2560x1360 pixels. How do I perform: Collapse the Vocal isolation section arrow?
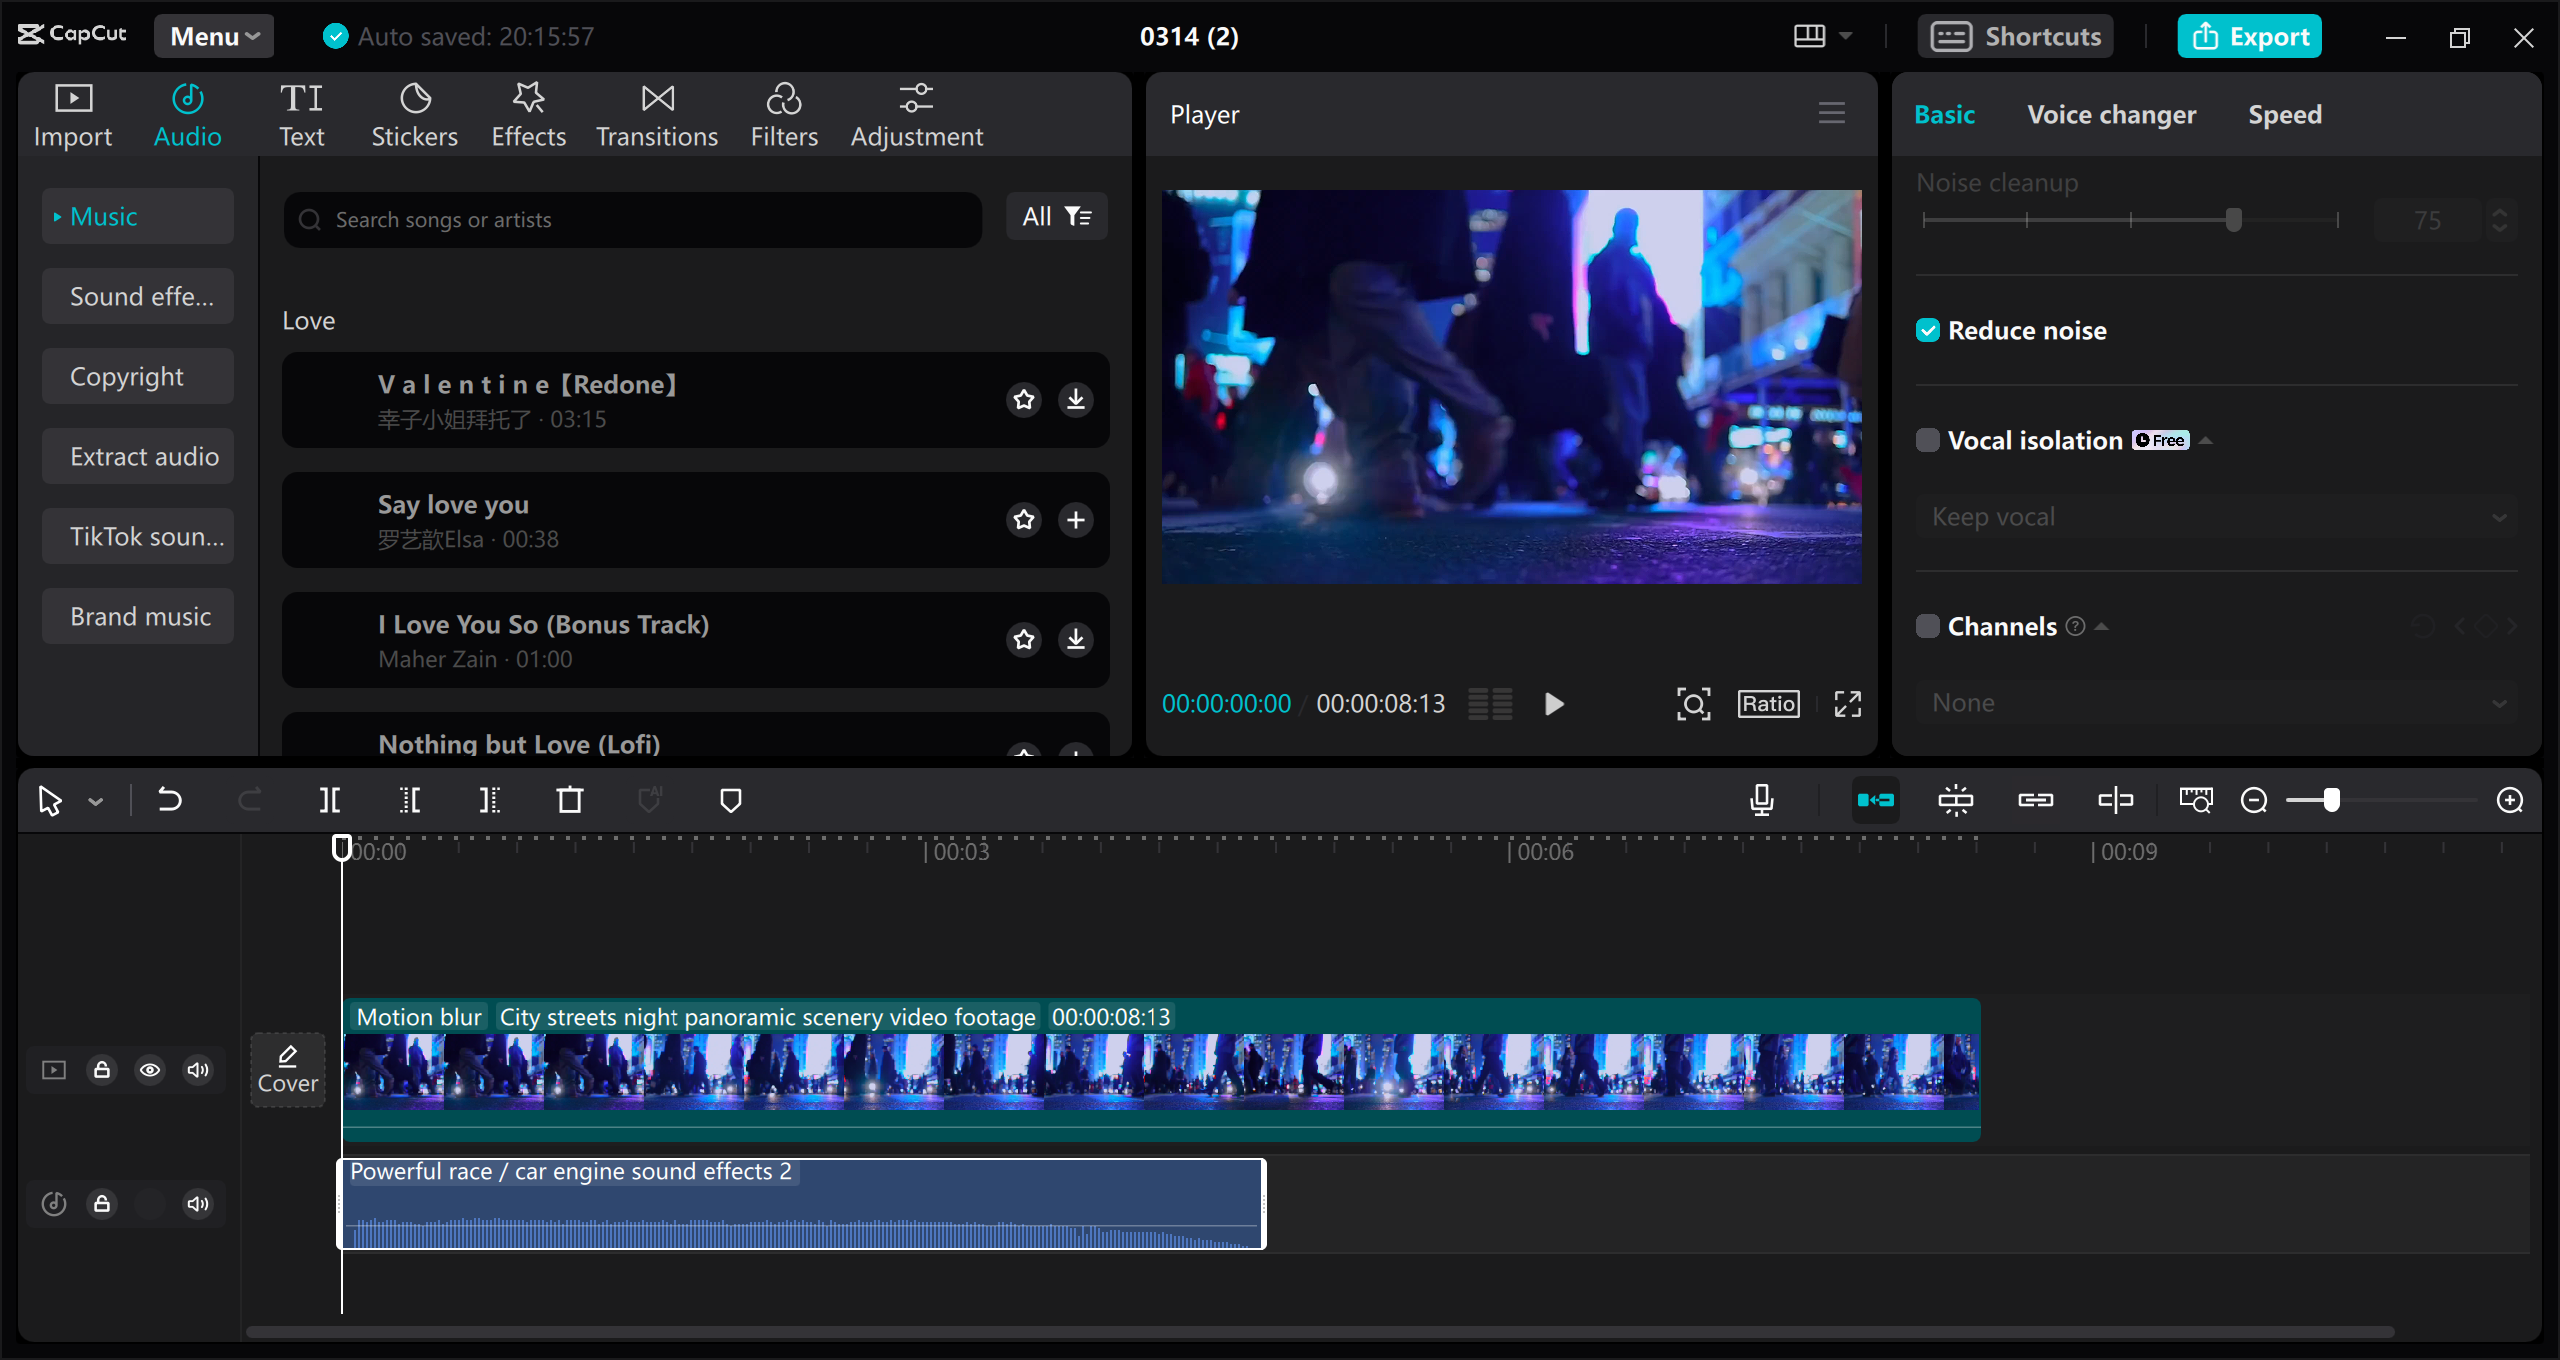coord(2206,441)
